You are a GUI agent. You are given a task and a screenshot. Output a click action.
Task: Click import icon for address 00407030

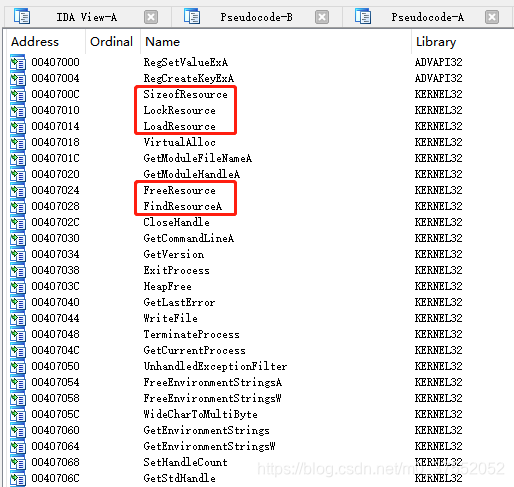click(x=18, y=238)
